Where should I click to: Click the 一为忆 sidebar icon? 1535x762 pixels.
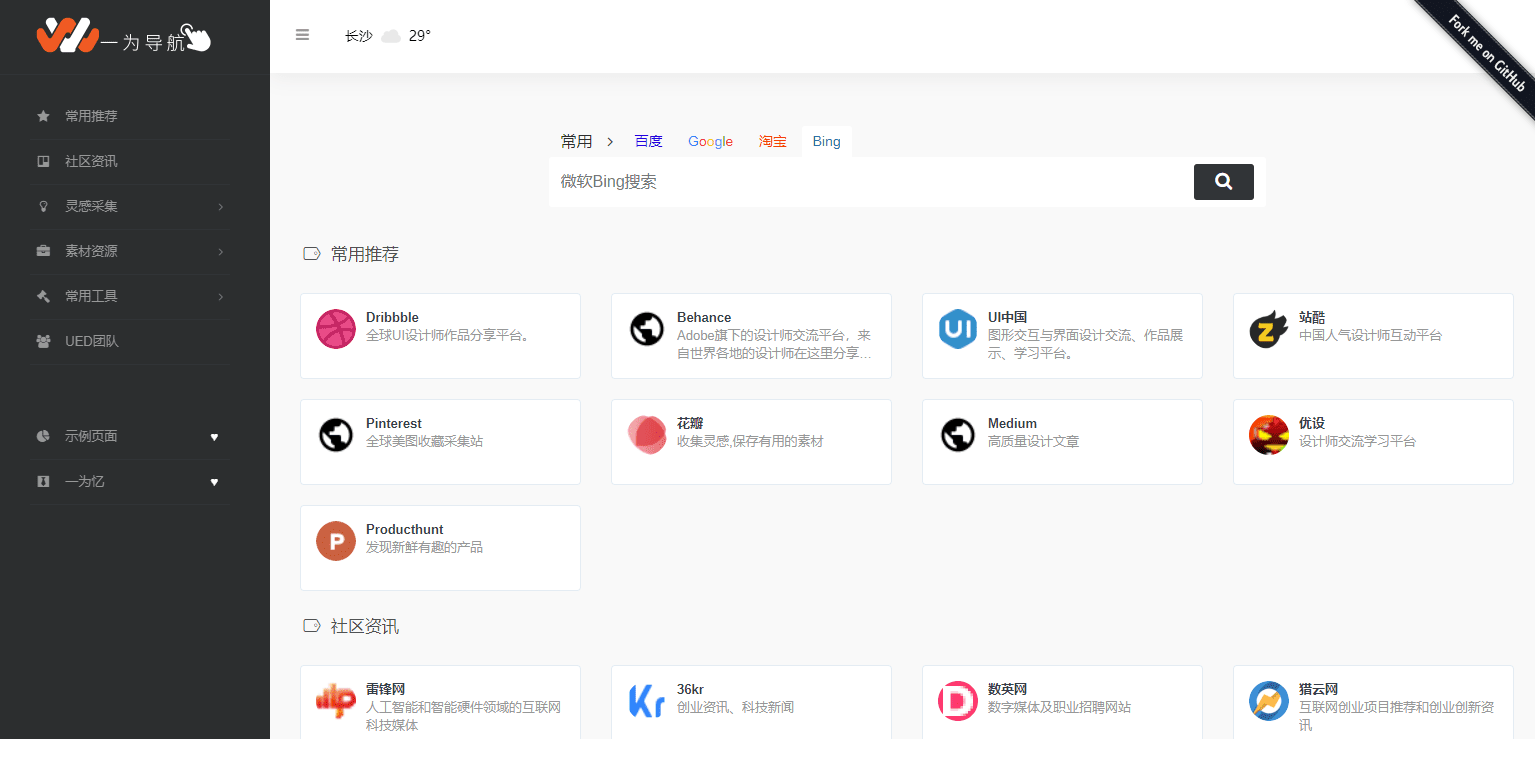(43, 481)
